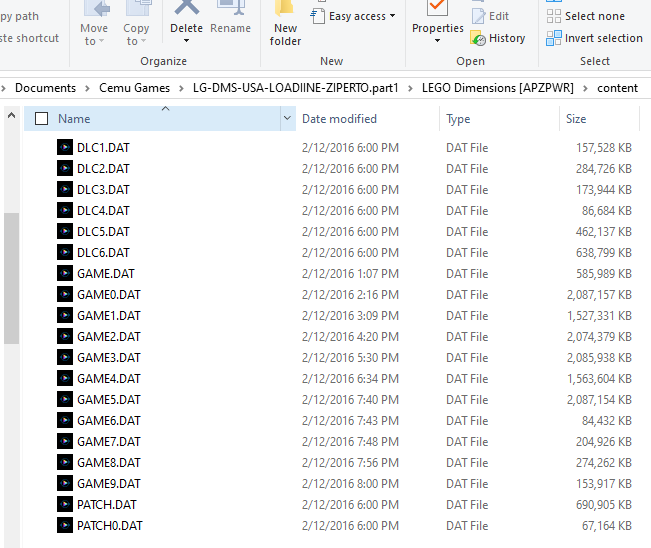
Task: Click the content breadcrumb segment
Action: tap(617, 88)
